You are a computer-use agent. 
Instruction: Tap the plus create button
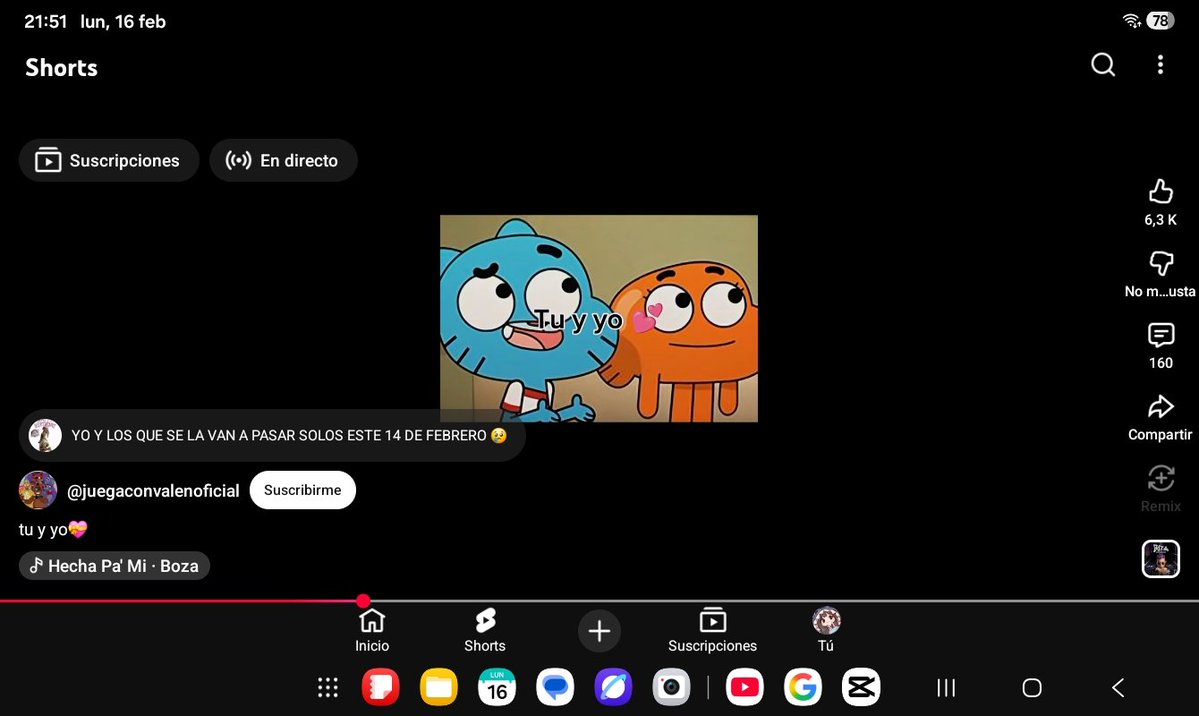click(599, 631)
